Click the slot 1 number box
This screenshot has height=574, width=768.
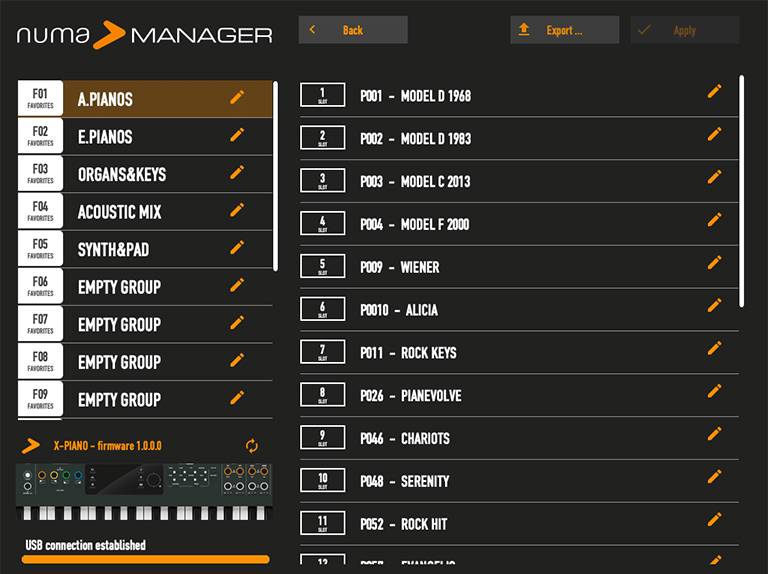322,95
